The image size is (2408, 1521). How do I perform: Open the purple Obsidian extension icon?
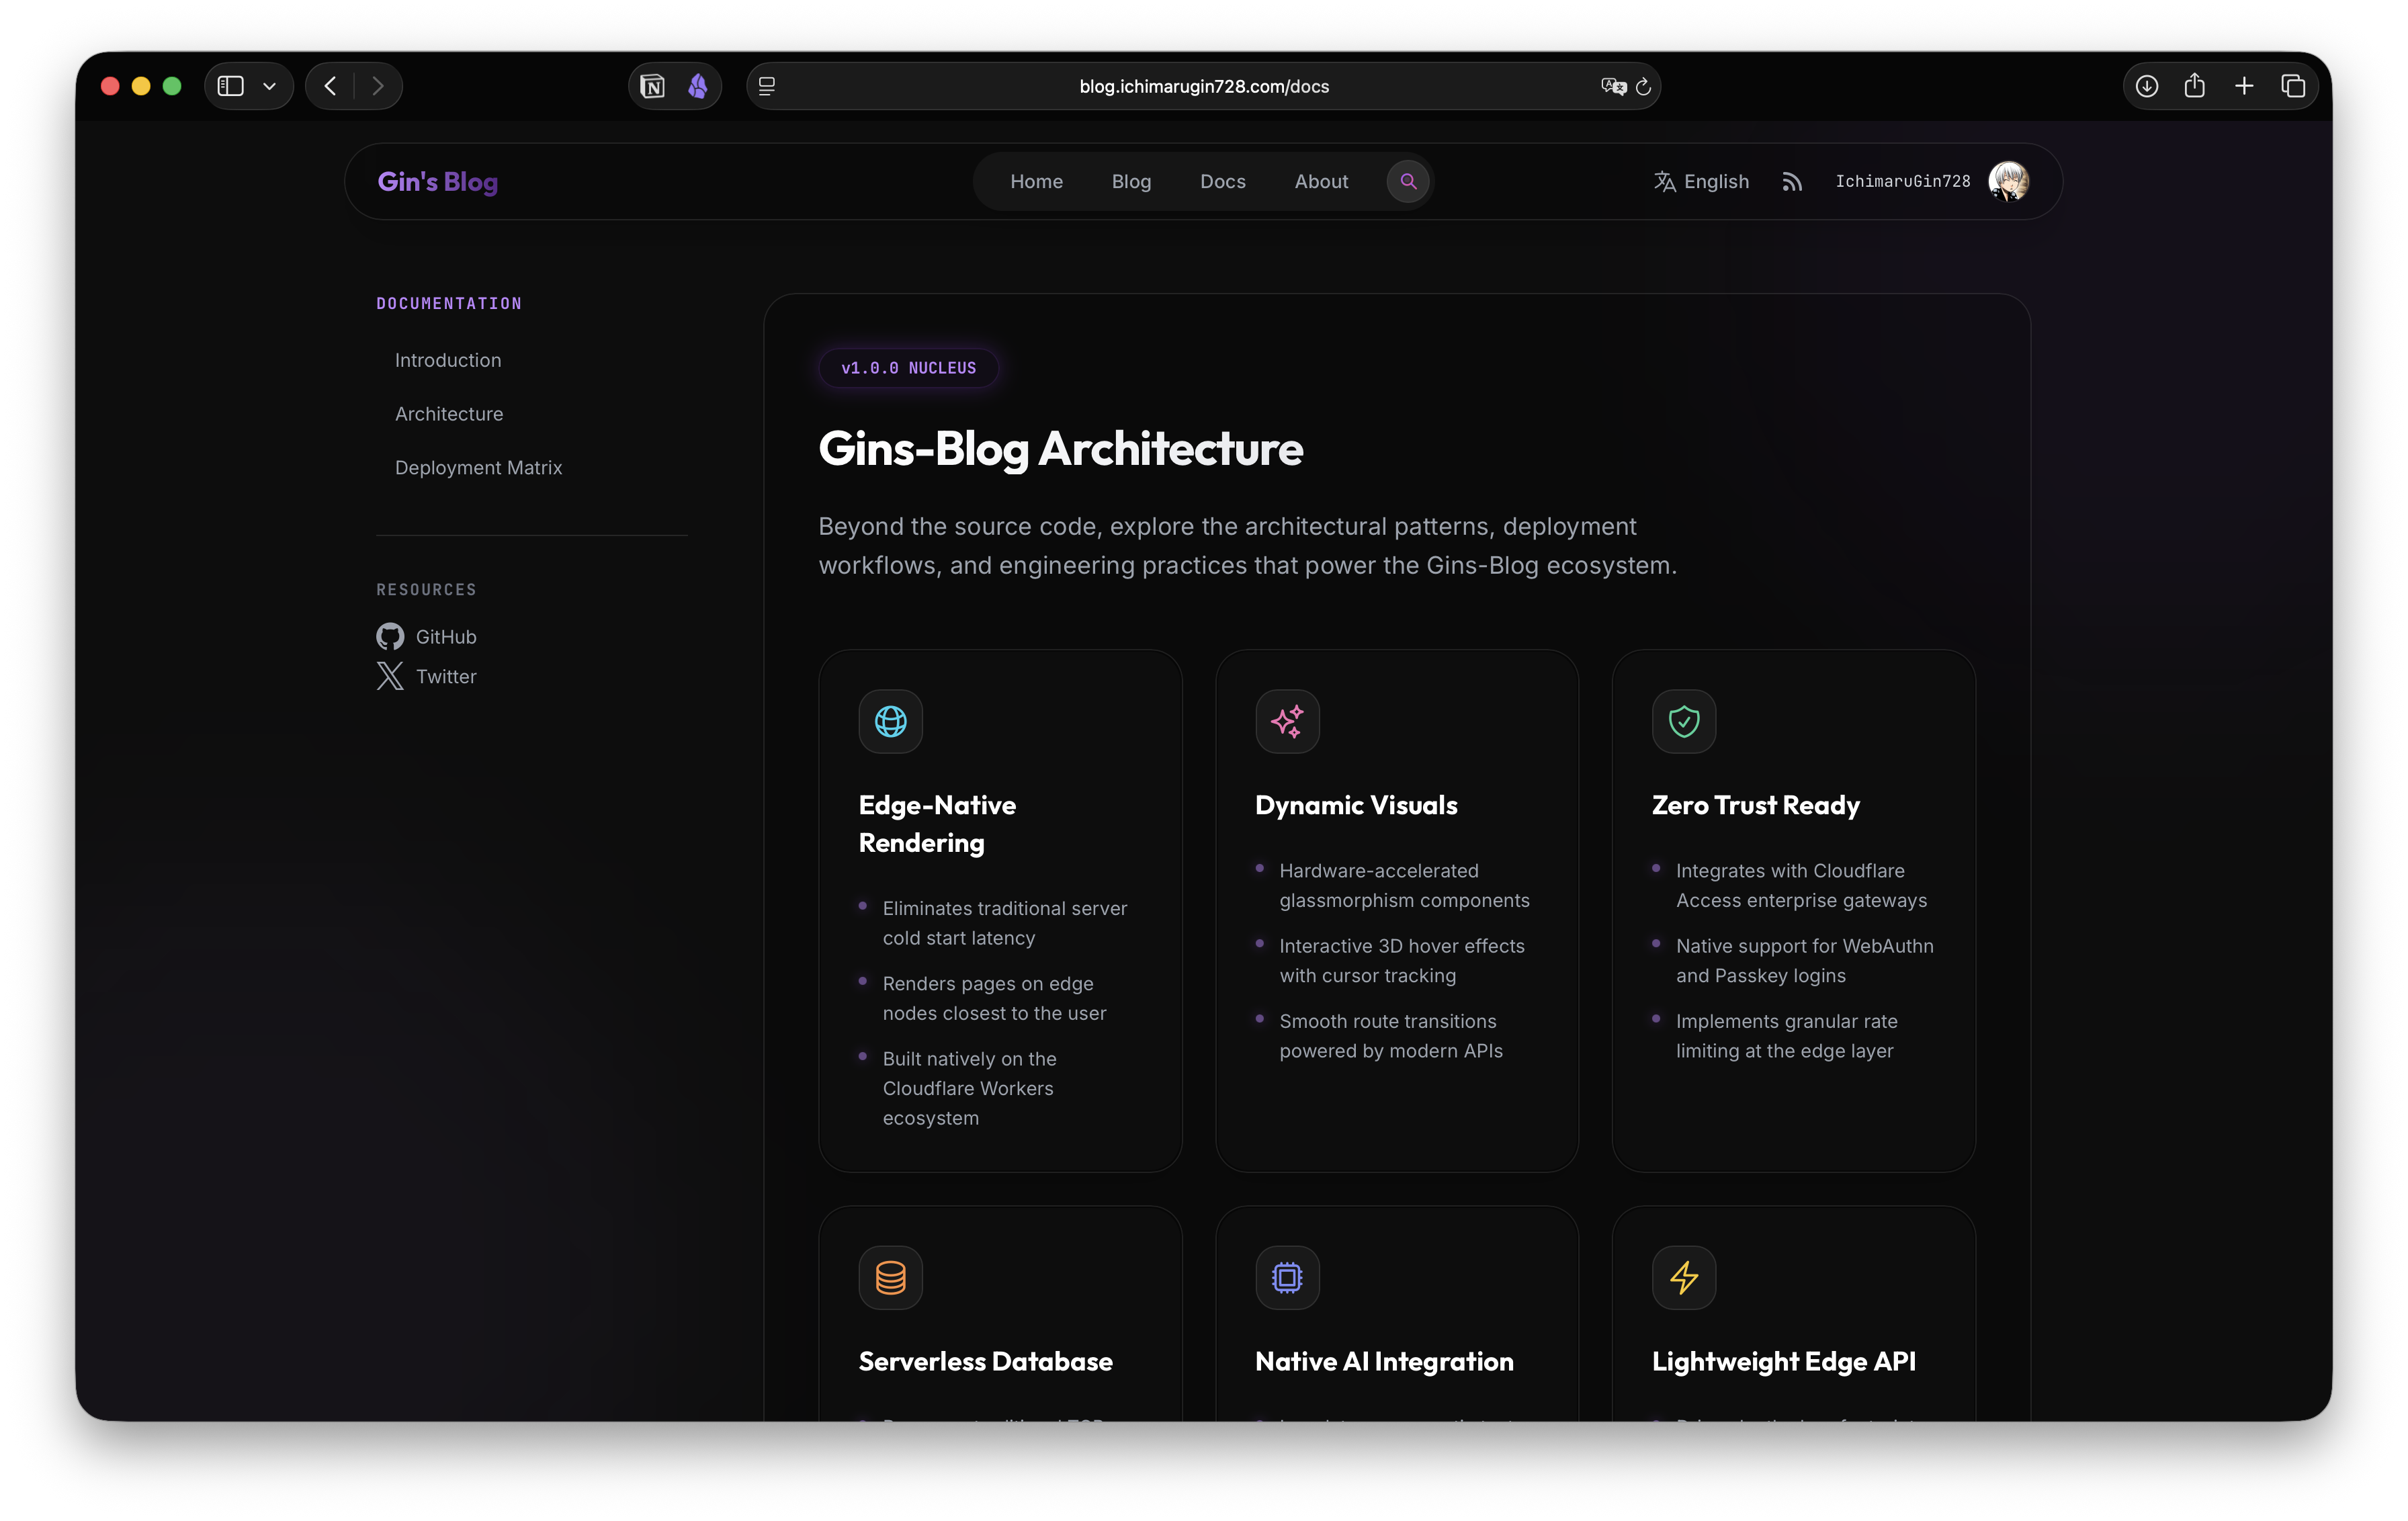[698, 86]
